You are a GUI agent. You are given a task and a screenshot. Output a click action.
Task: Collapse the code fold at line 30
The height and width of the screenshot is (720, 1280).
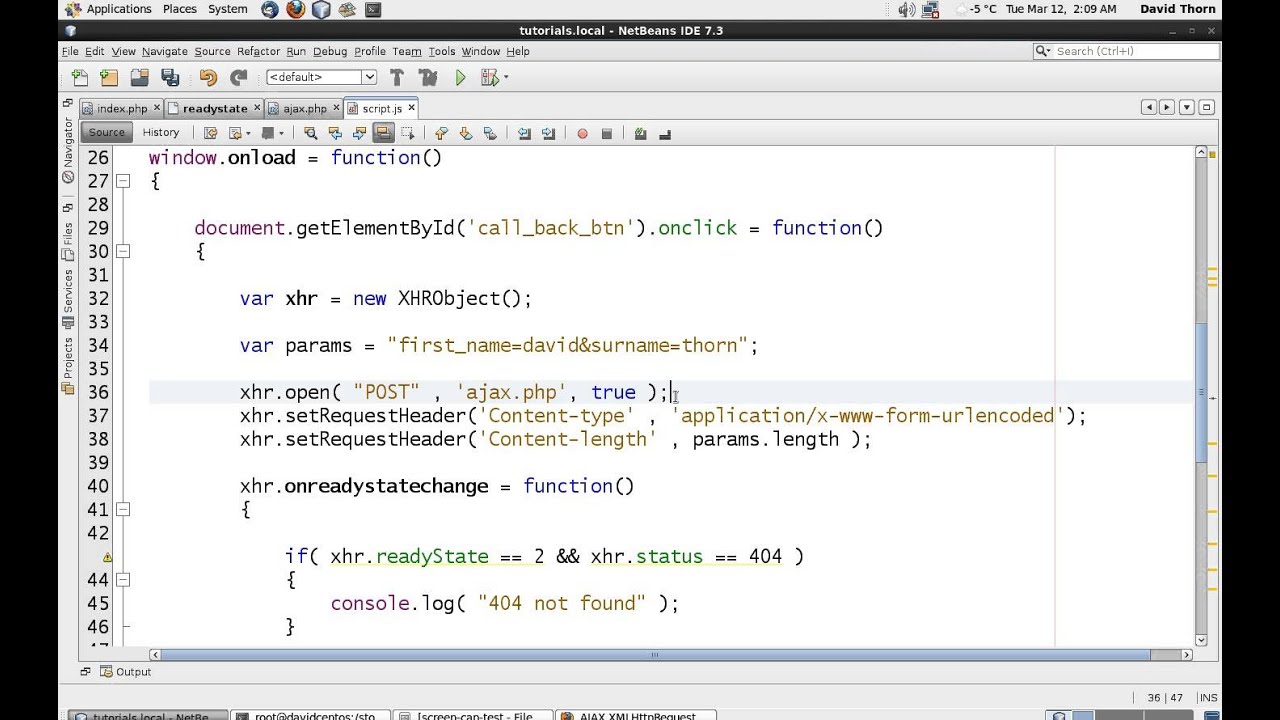[x=123, y=251]
